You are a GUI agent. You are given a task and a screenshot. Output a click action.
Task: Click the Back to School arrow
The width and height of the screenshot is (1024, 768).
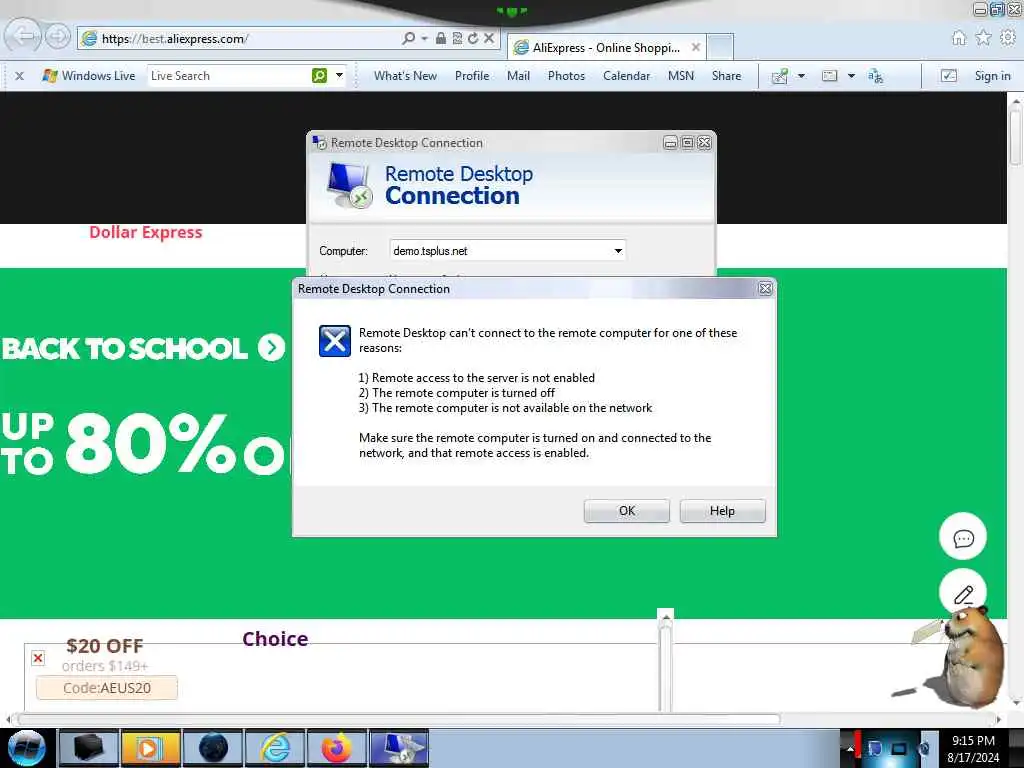click(x=272, y=347)
